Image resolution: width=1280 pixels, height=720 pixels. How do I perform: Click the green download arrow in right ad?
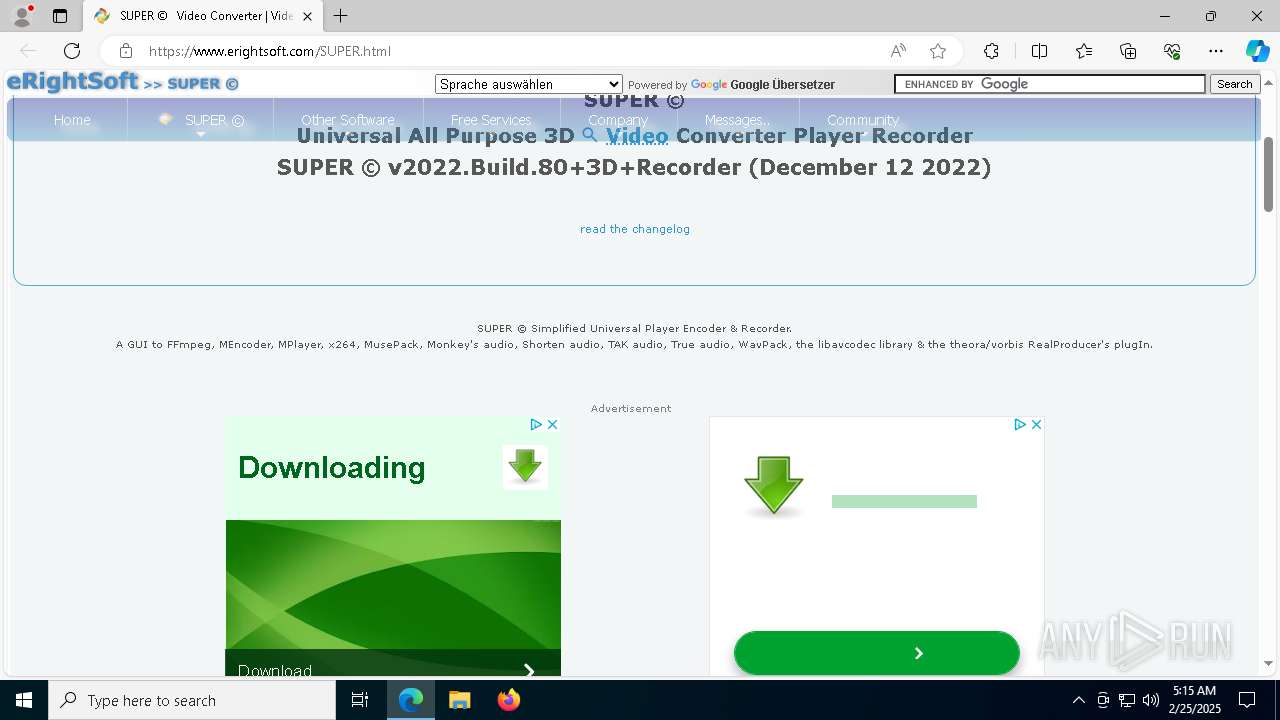point(774,486)
